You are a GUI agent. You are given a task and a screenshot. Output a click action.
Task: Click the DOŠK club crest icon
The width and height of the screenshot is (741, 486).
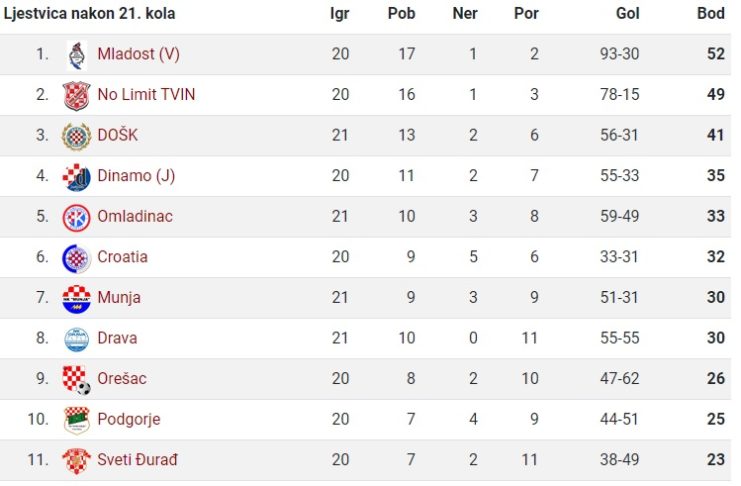tap(77, 136)
